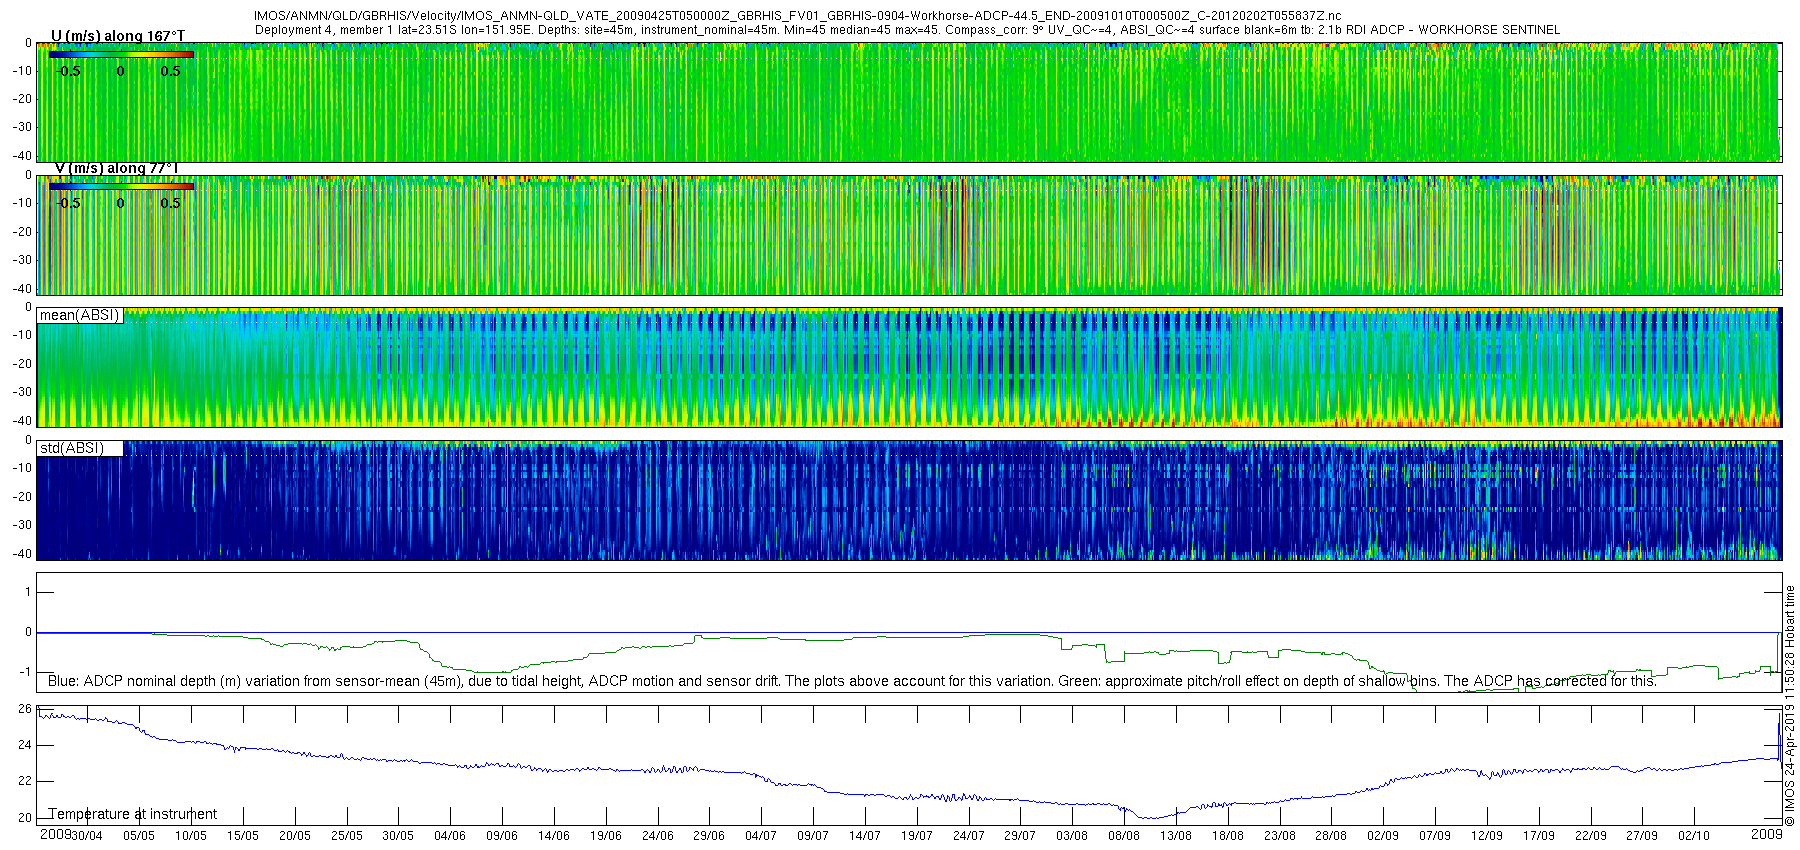1800x850 pixels.
Task: Click the '13/08' date tick label
Action: pos(1176,836)
